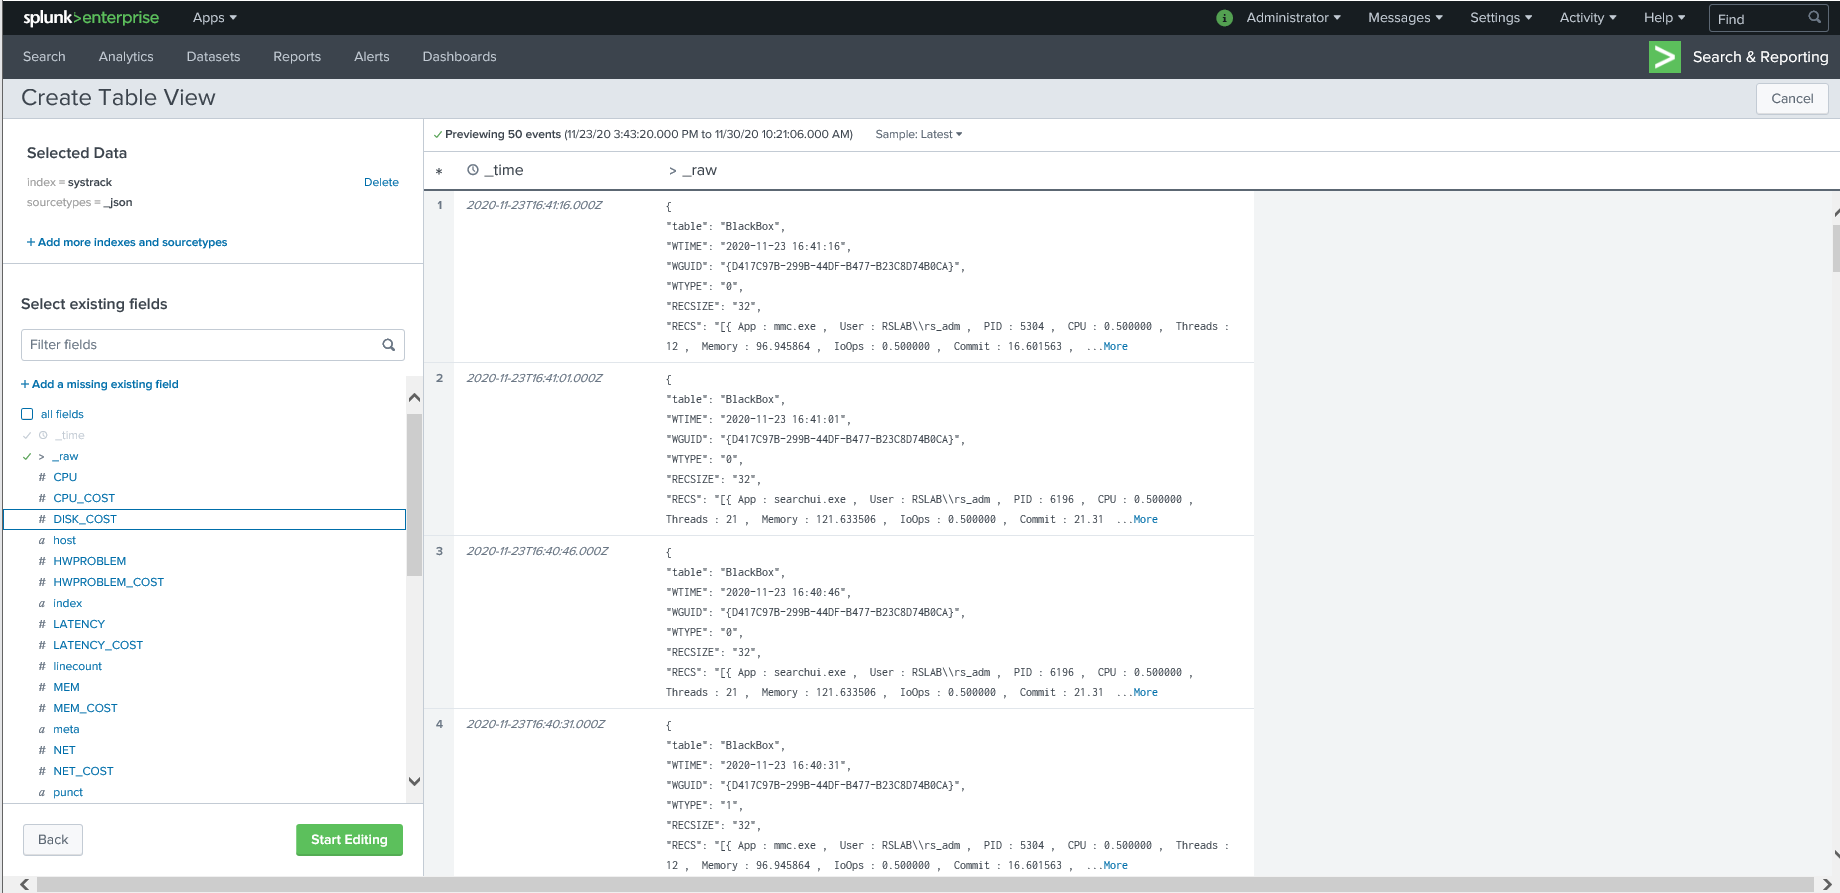Click the Back button
The image size is (1840, 893).
[x=53, y=840]
